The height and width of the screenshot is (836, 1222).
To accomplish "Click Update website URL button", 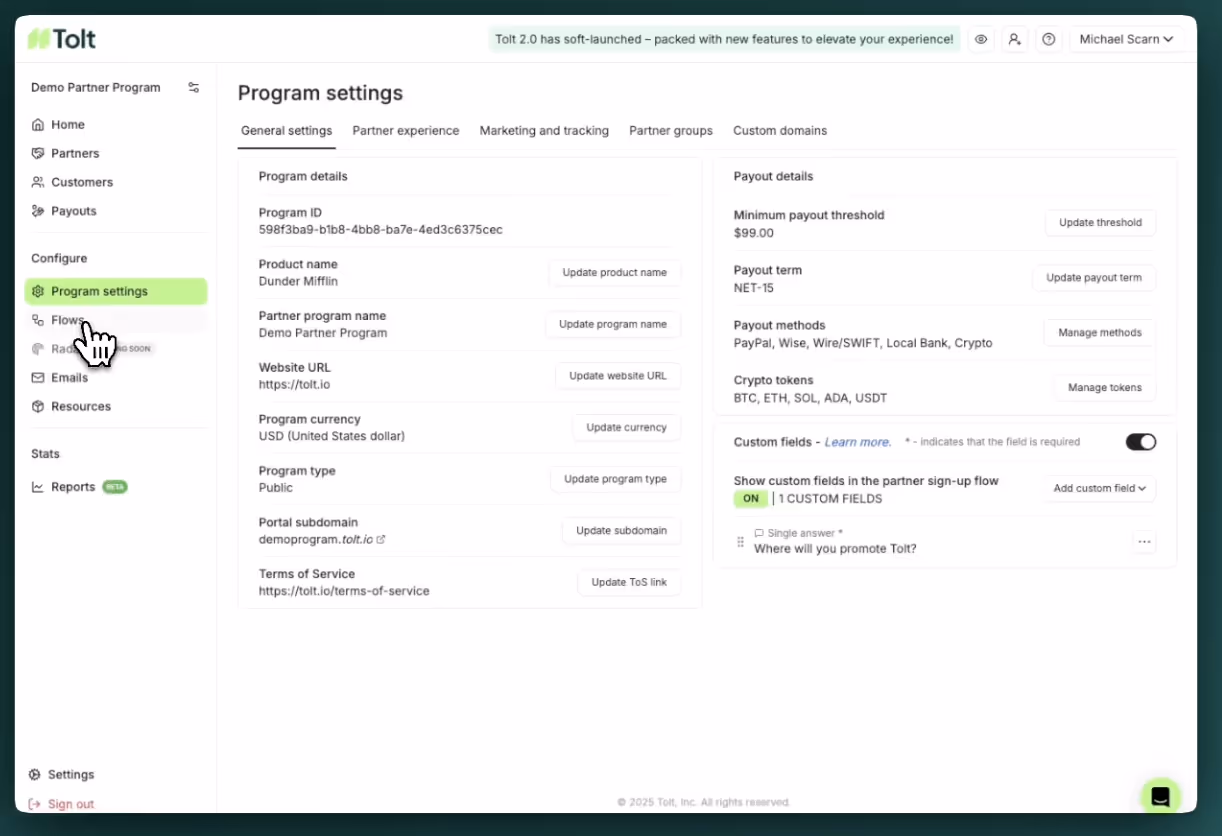I will 618,376.
